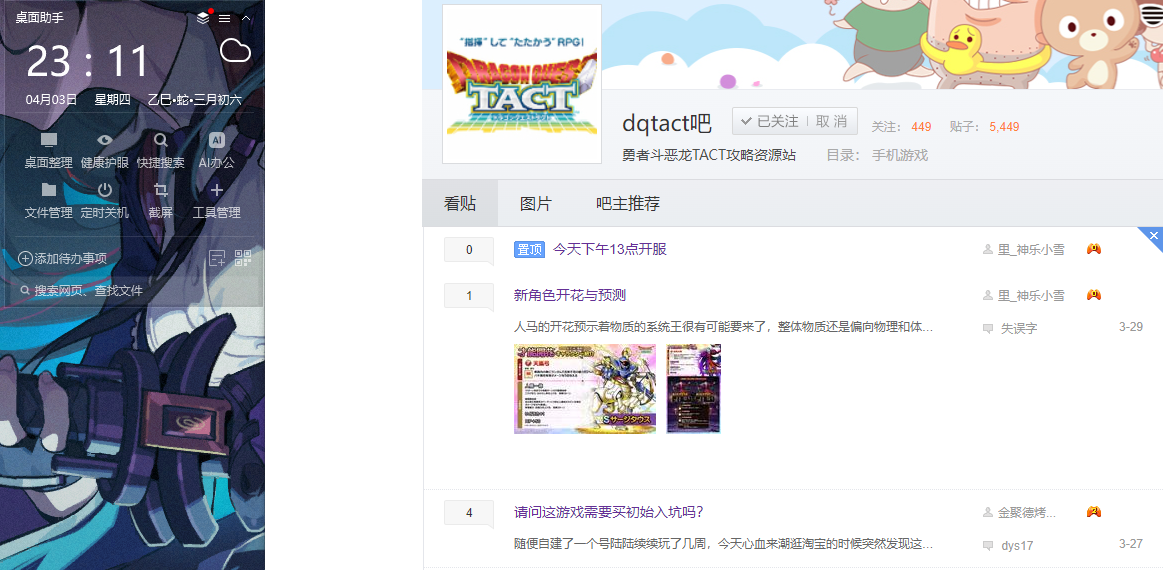
Task: Open the hamburger menu in desktop assistant
Action: (x=225, y=18)
